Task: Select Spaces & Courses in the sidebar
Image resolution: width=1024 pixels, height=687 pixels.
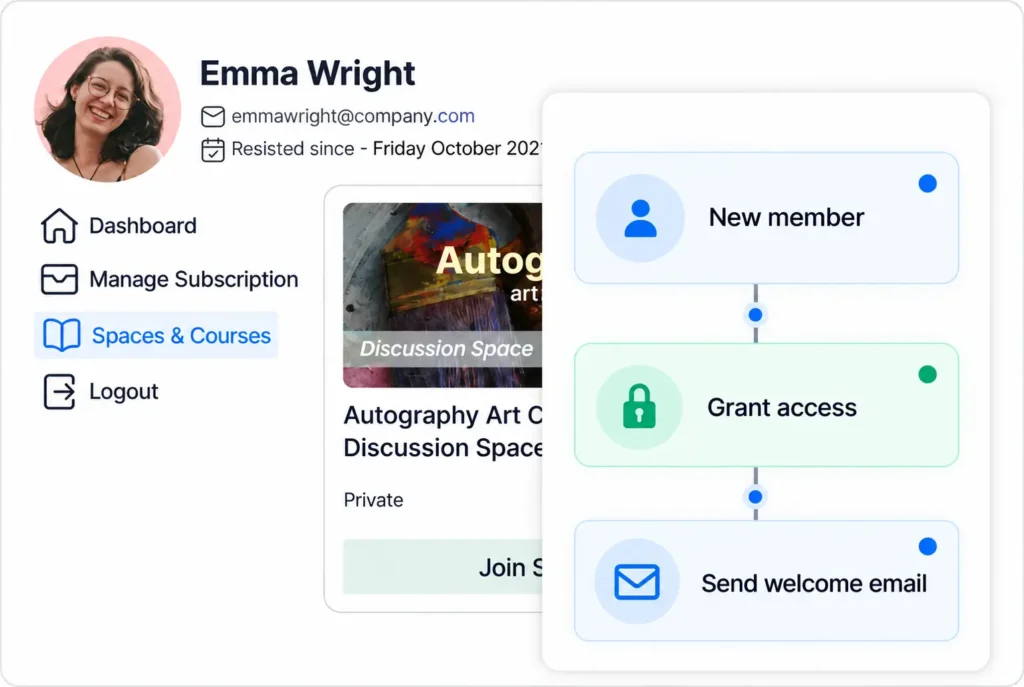Action: click(x=156, y=335)
